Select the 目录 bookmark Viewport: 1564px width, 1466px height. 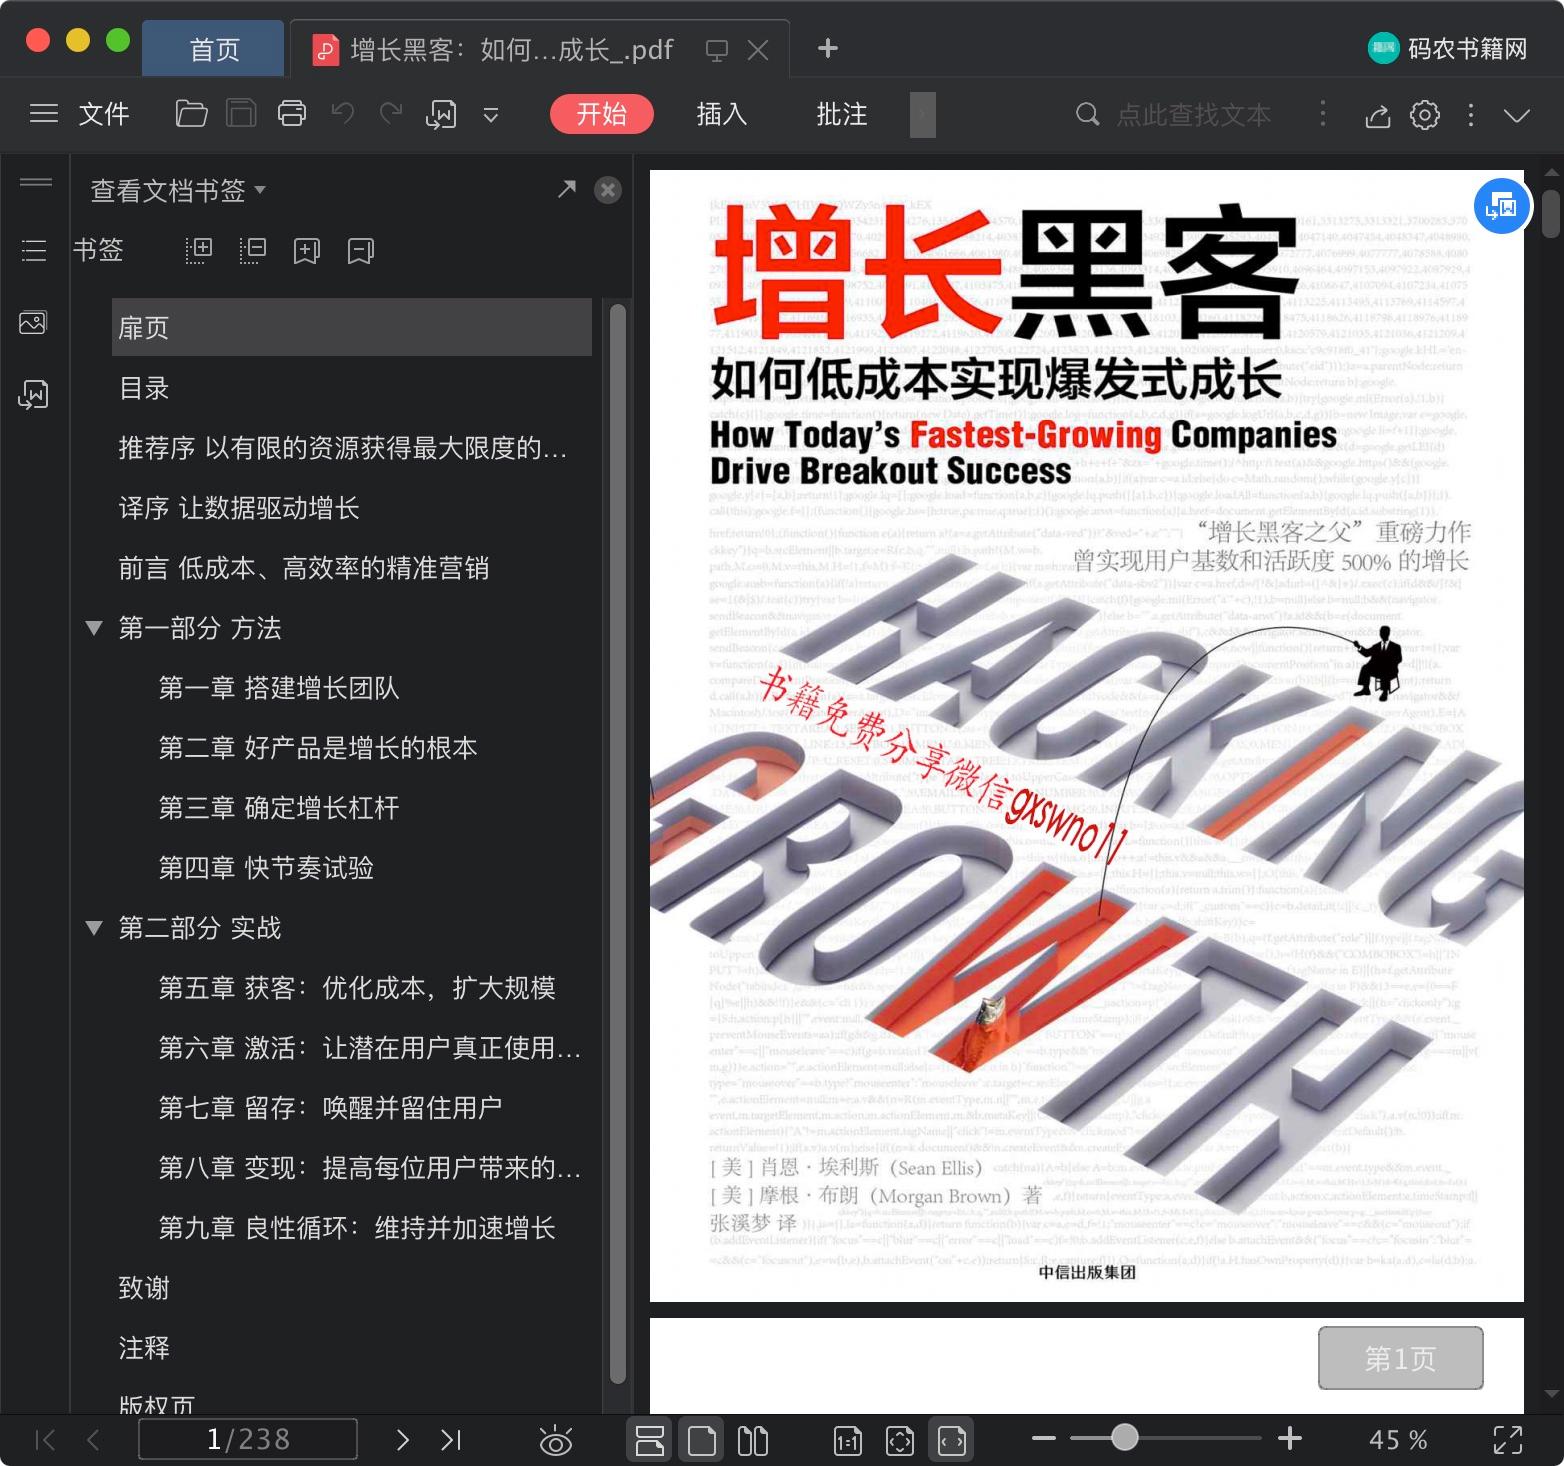(x=144, y=388)
